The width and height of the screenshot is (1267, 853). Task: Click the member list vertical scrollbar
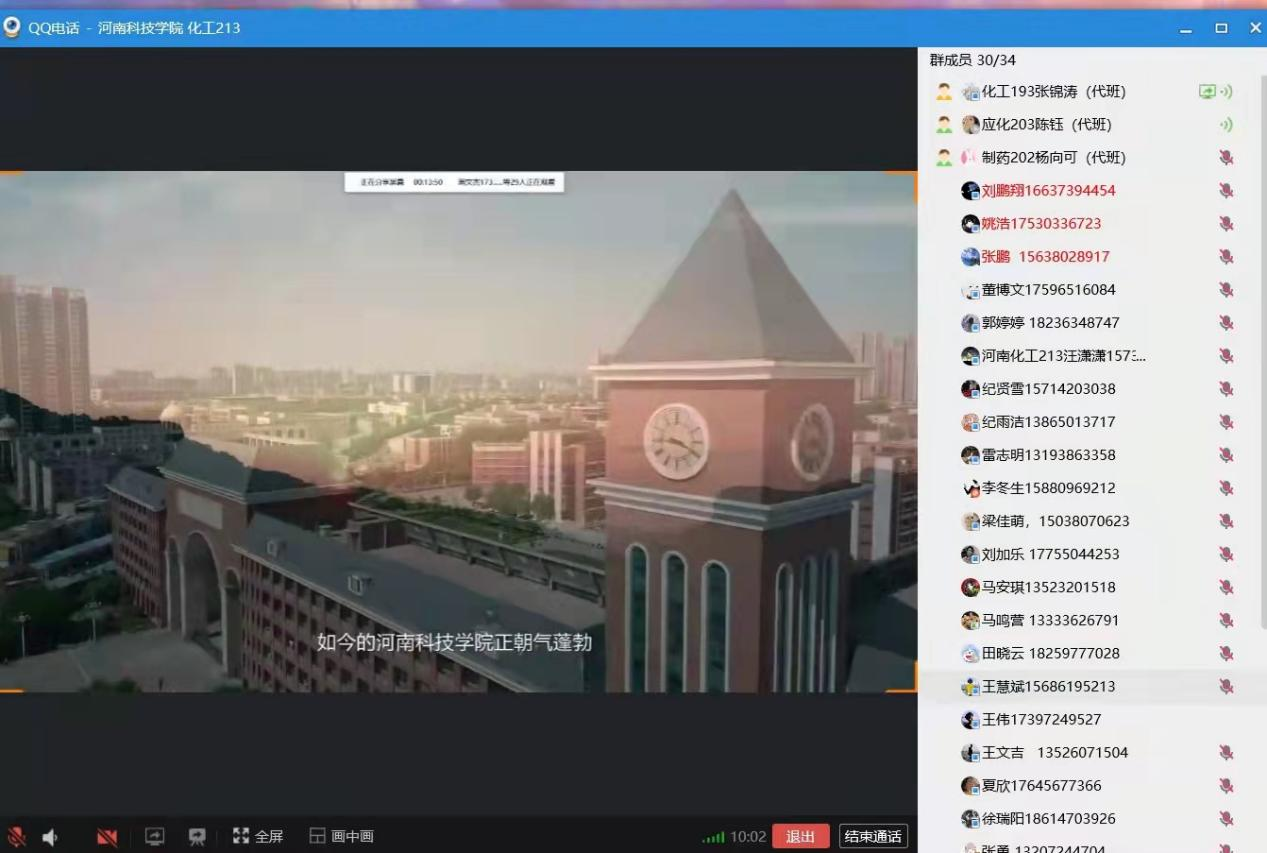(1262, 350)
